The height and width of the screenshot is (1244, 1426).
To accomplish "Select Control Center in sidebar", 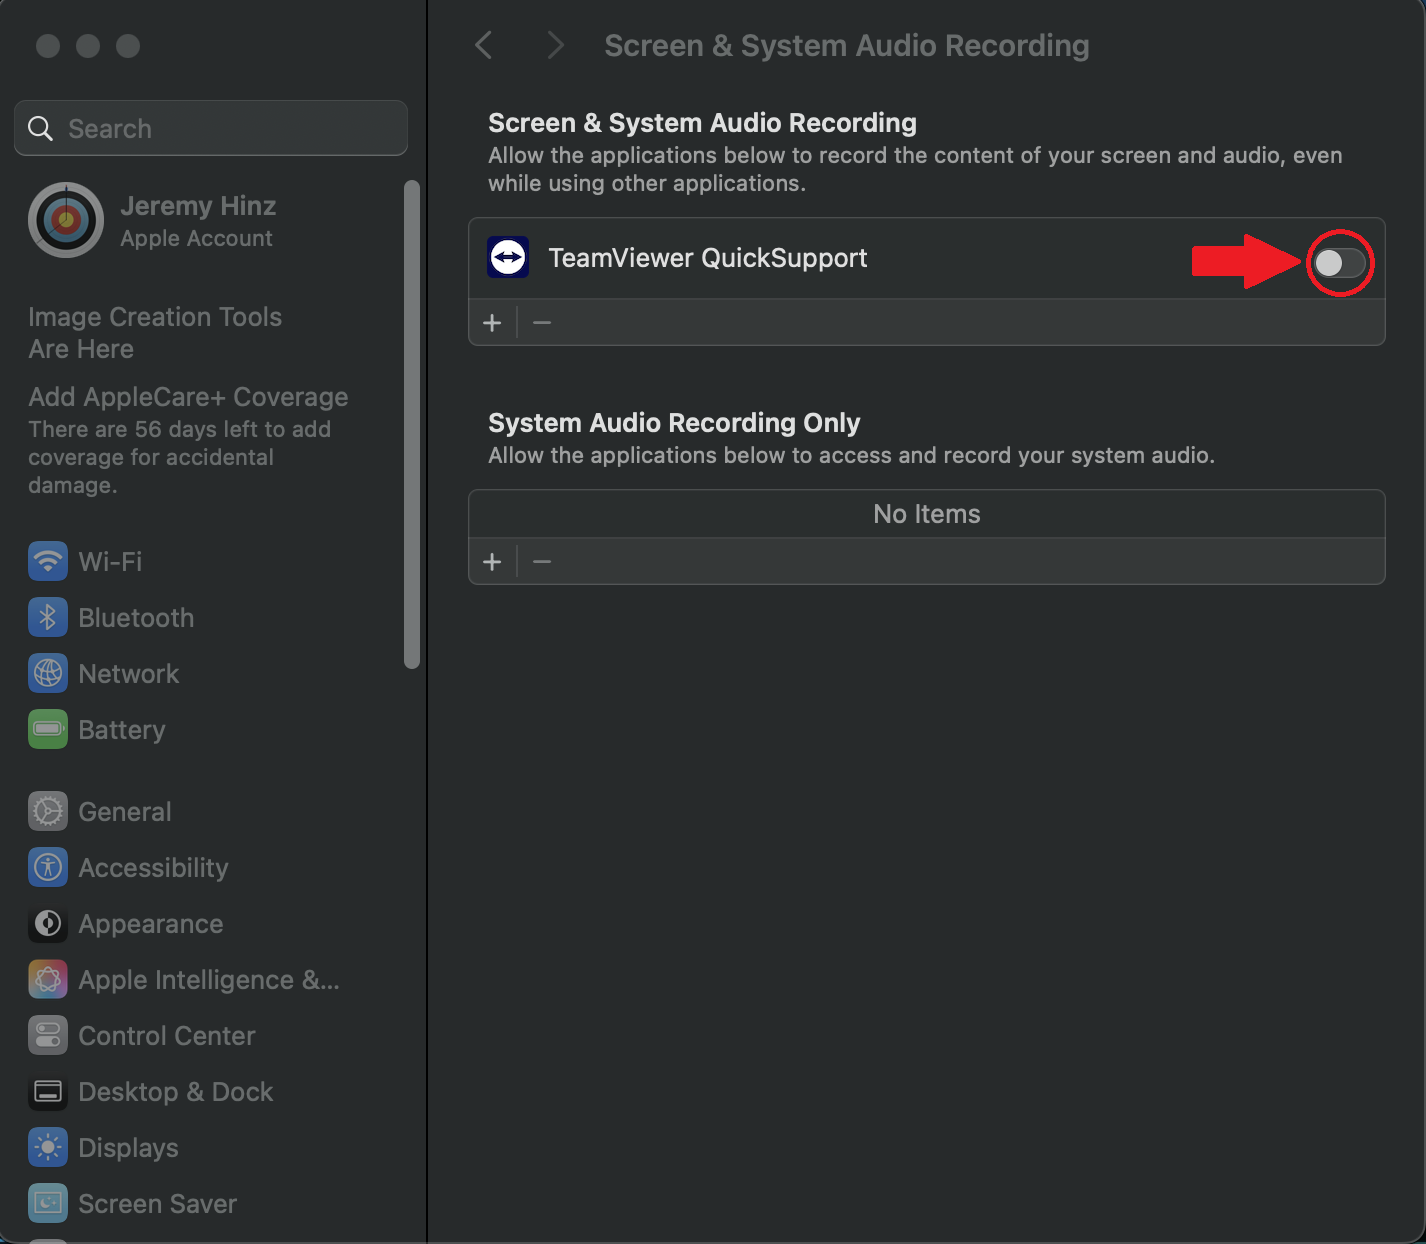I will [166, 1035].
